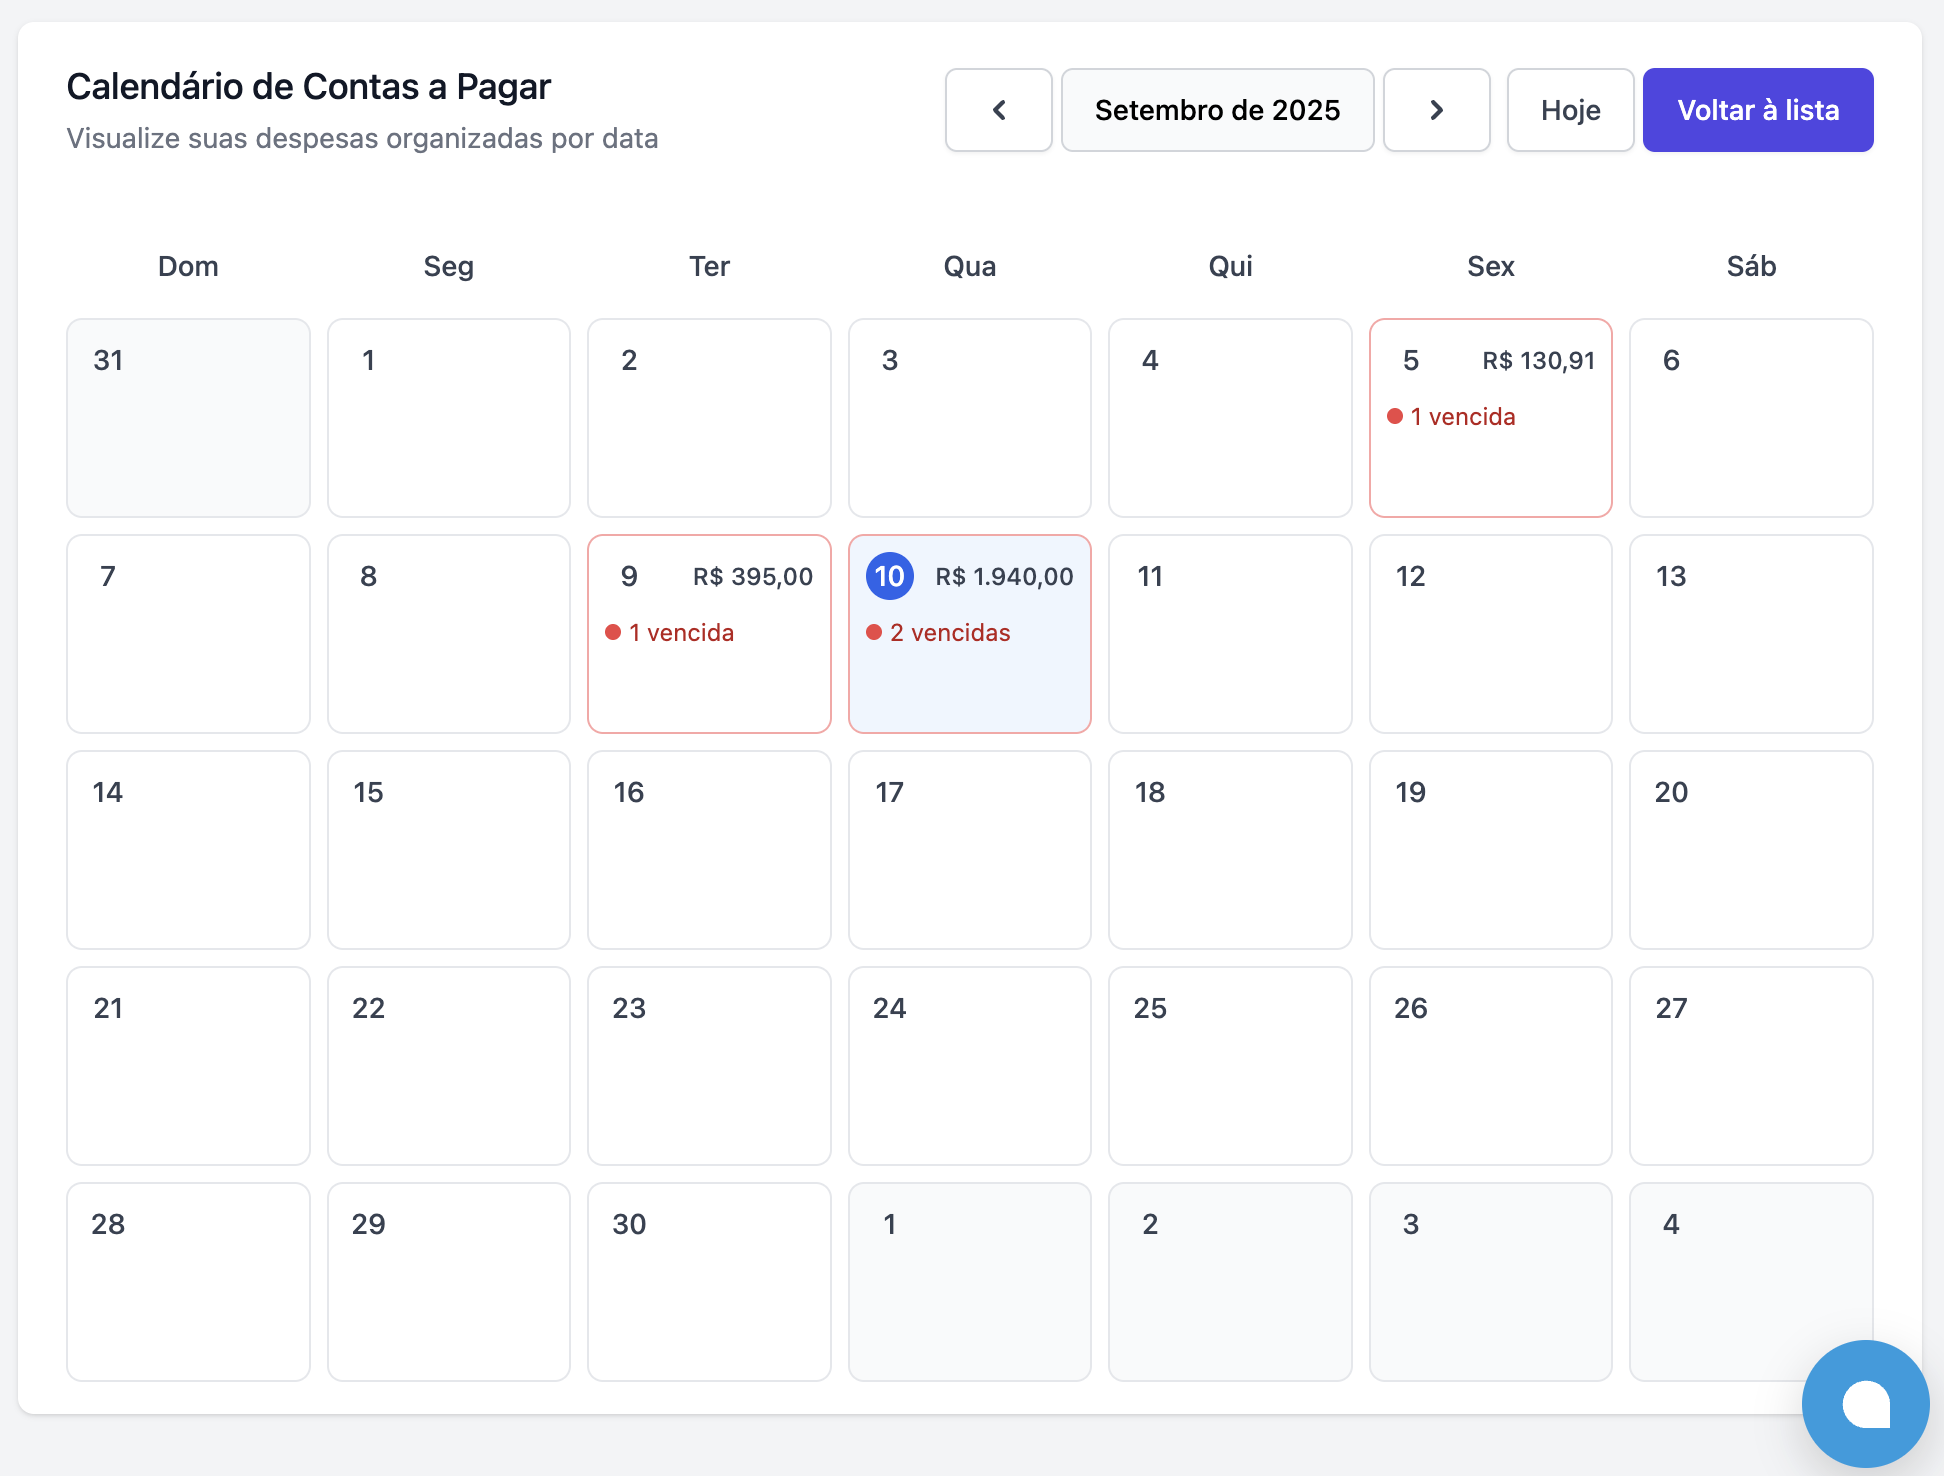Select day 15 in the calendar

point(448,849)
